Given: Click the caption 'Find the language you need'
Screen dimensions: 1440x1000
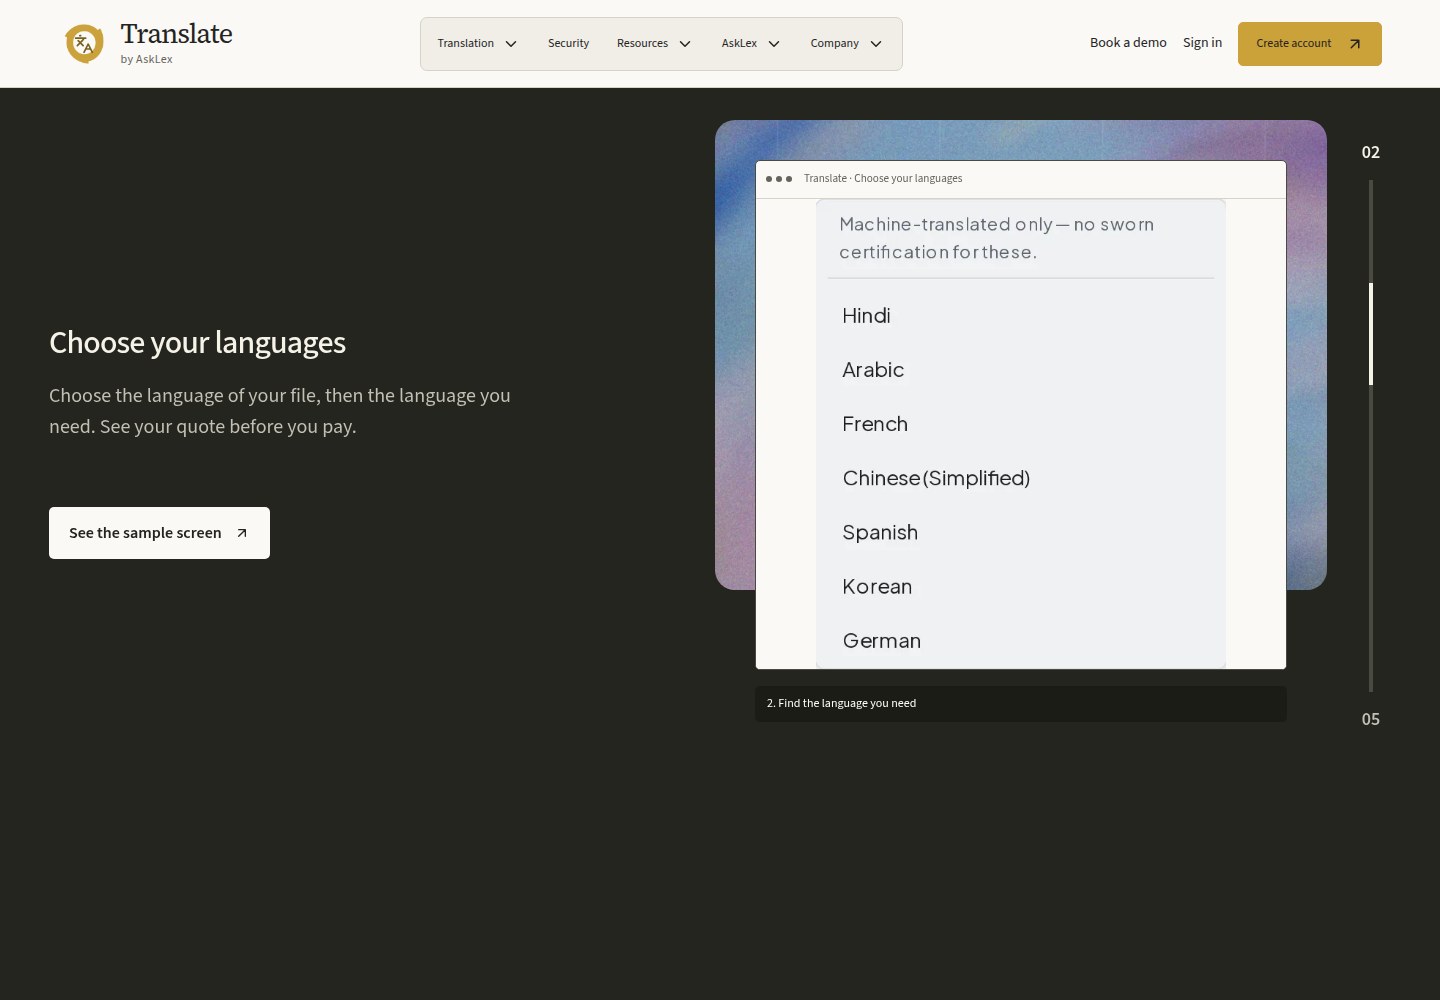Looking at the screenshot, I should pos(841,703).
